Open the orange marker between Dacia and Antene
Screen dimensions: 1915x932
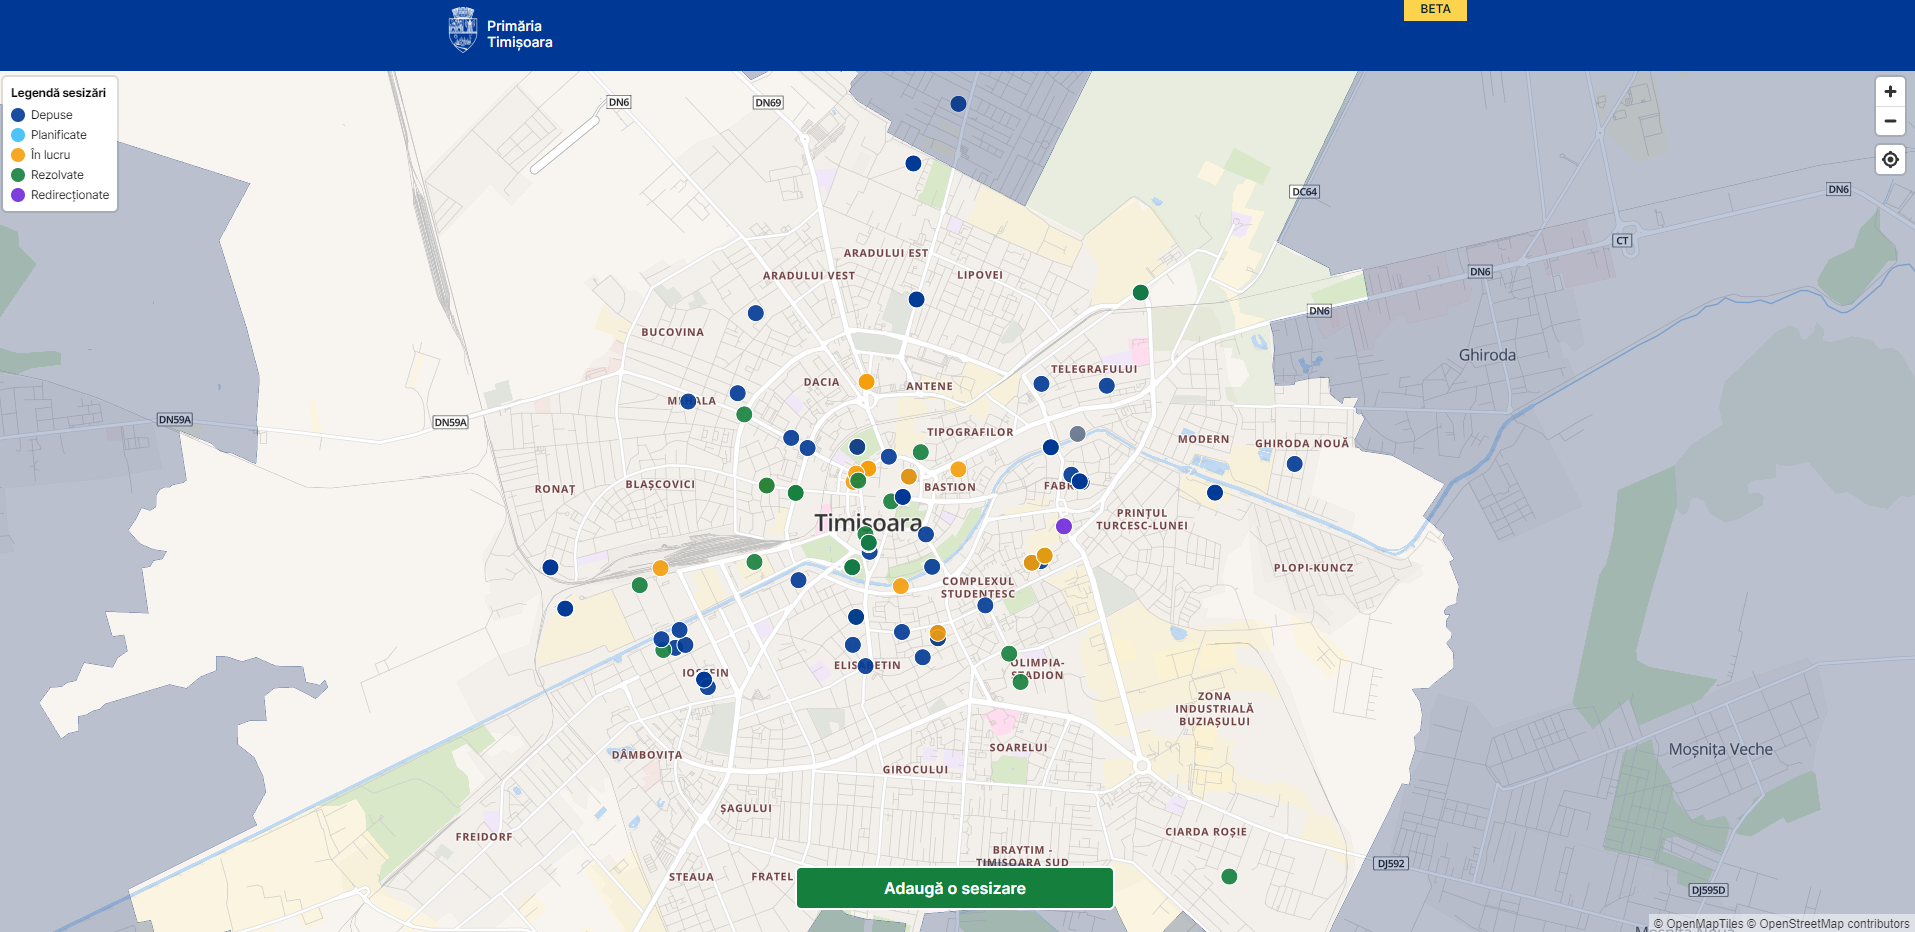[866, 382]
